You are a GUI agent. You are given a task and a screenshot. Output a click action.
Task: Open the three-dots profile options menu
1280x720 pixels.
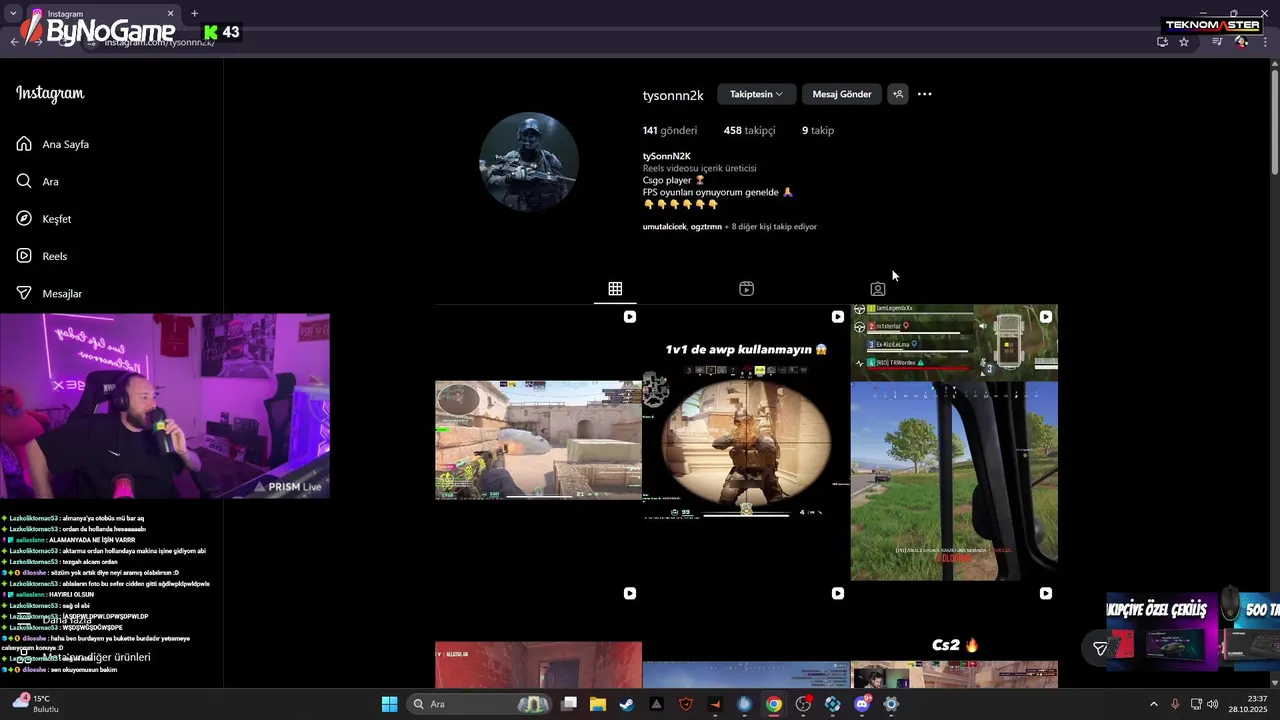[x=925, y=94]
